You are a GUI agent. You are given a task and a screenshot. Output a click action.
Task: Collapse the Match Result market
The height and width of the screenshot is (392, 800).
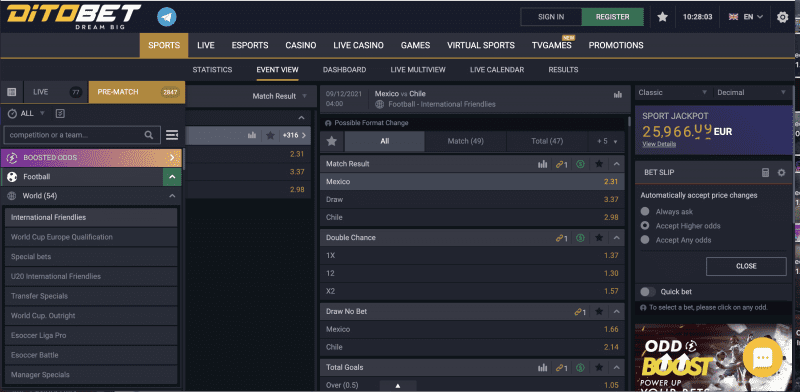(x=616, y=164)
